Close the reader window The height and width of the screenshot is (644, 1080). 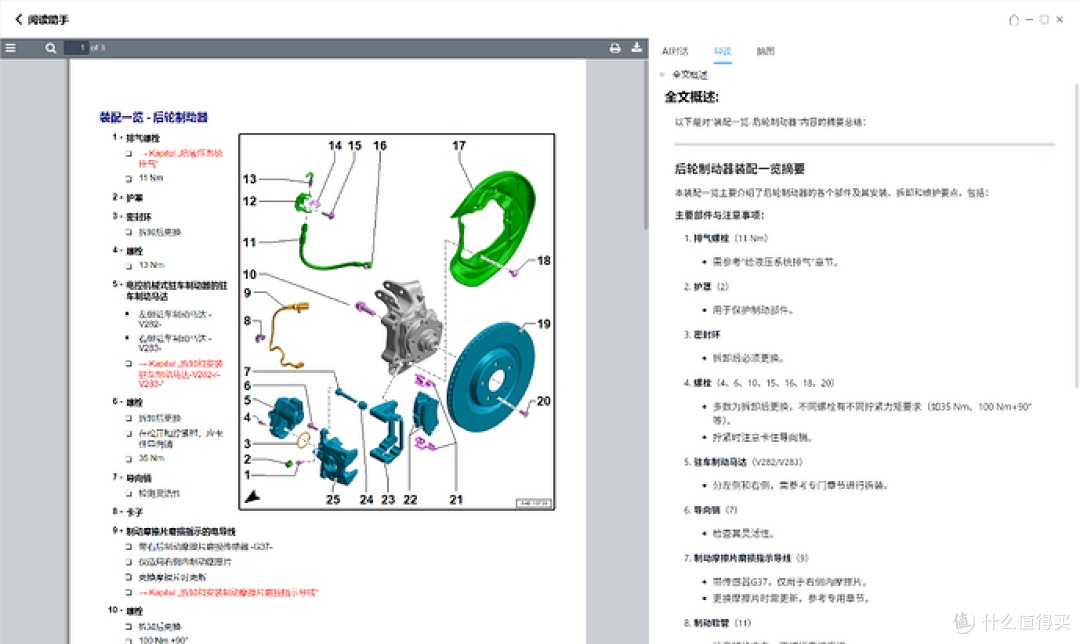click(1060, 20)
